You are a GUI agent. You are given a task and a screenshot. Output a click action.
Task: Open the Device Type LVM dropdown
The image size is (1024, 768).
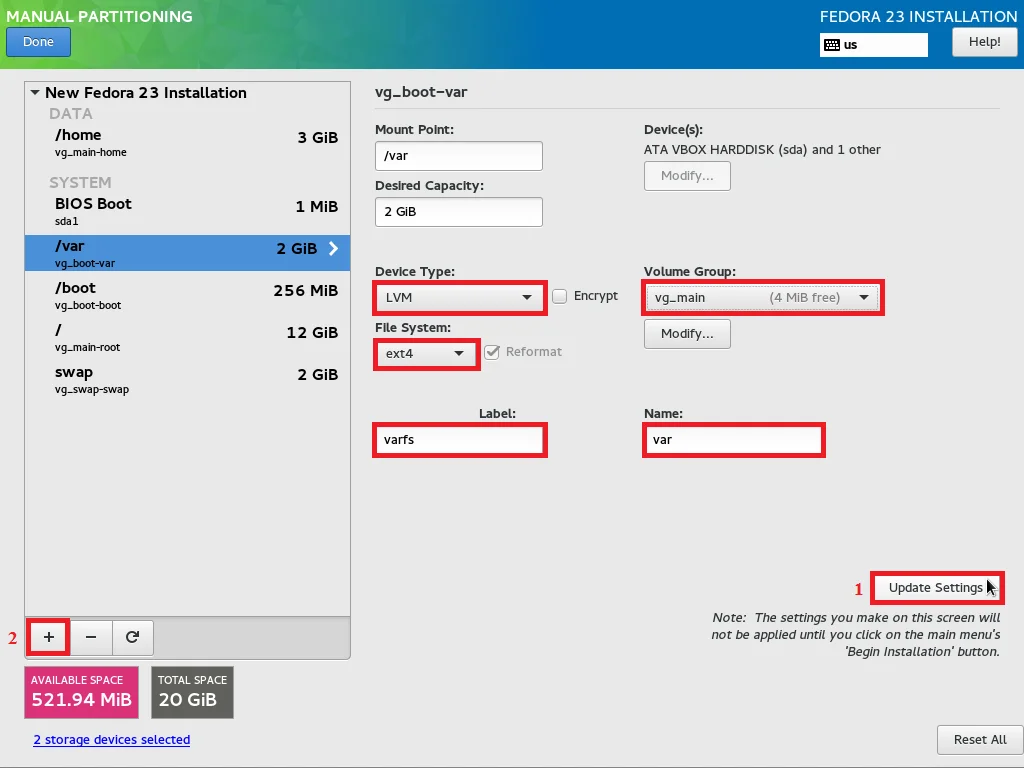tap(459, 298)
